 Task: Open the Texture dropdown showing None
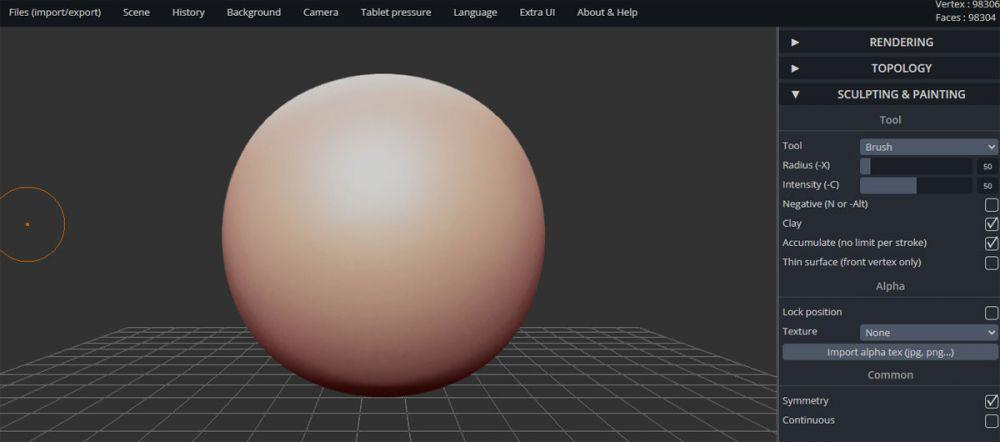929,332
